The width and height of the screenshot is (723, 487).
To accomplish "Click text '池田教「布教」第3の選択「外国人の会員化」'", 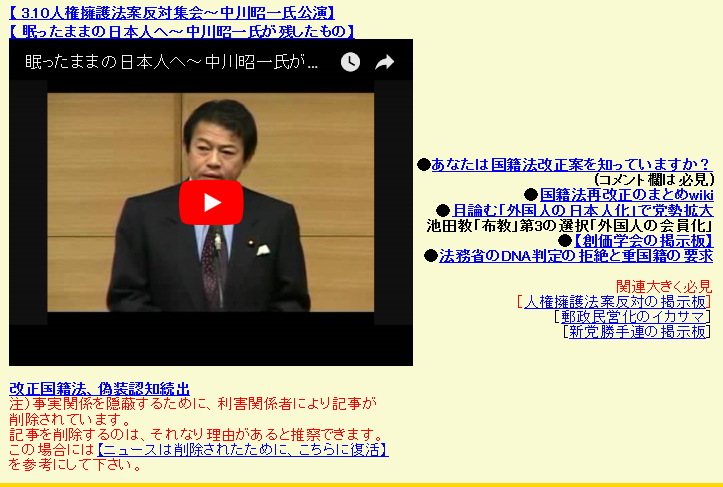I will pos(570,226).
